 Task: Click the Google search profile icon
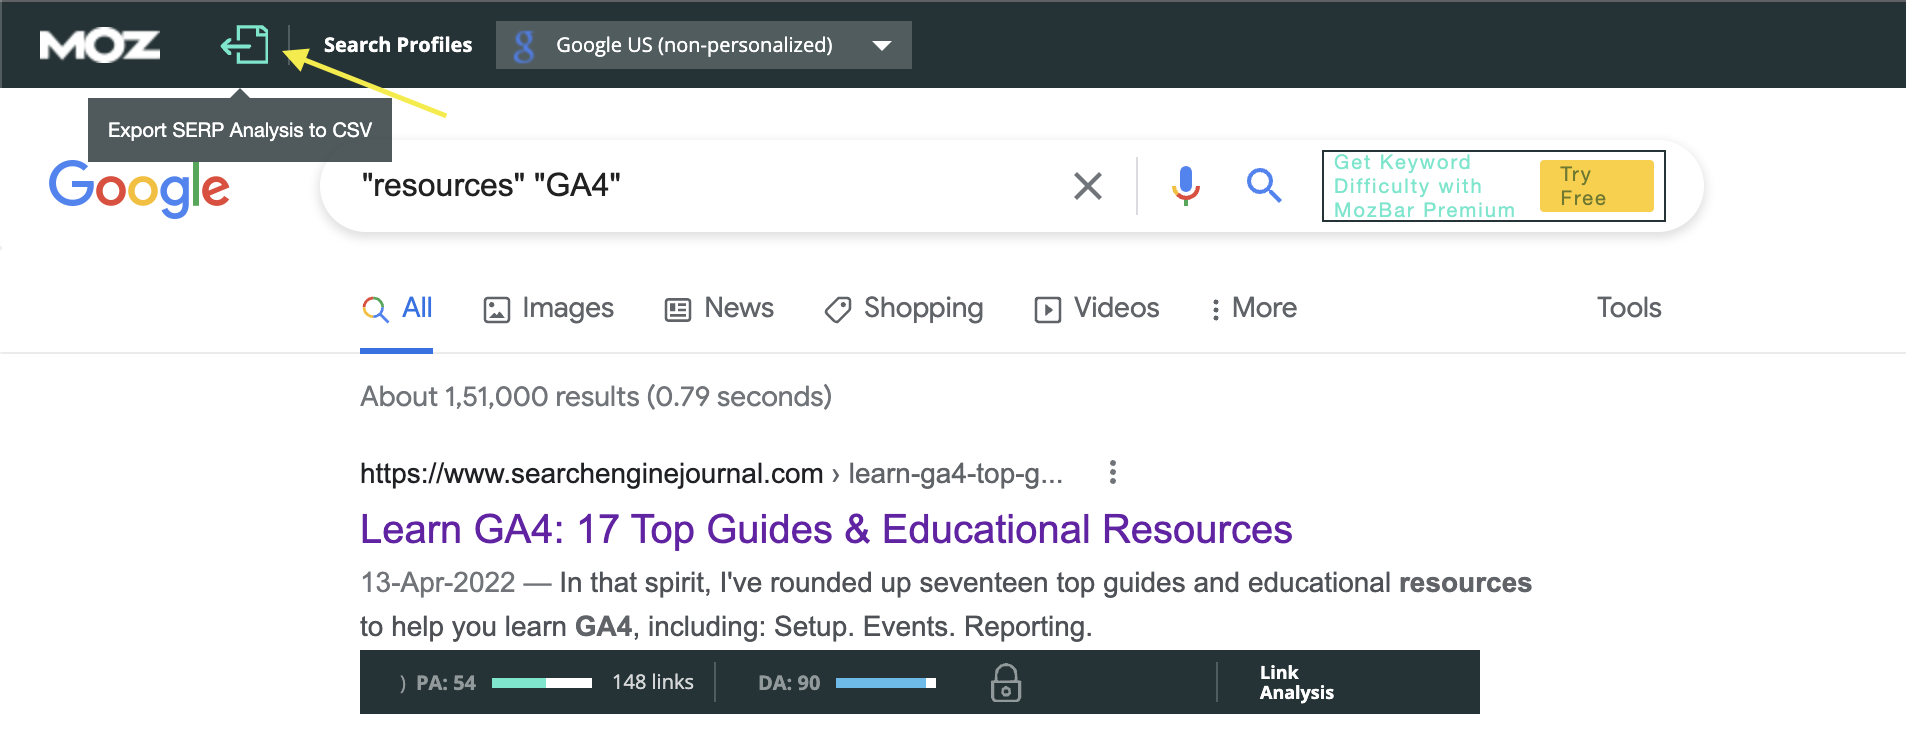[x=524, y=45]
